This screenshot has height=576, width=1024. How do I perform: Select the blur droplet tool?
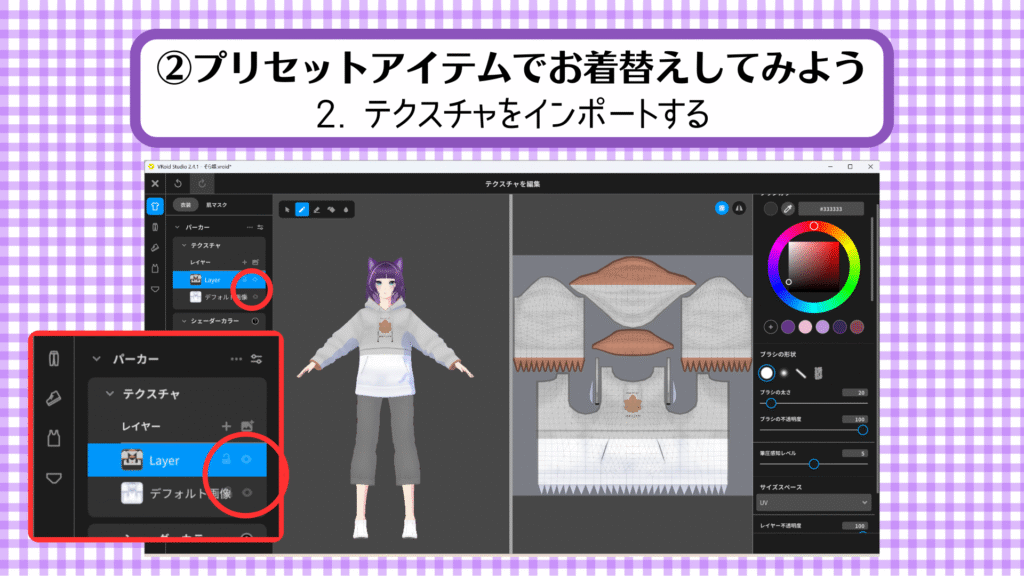(346, 210)
